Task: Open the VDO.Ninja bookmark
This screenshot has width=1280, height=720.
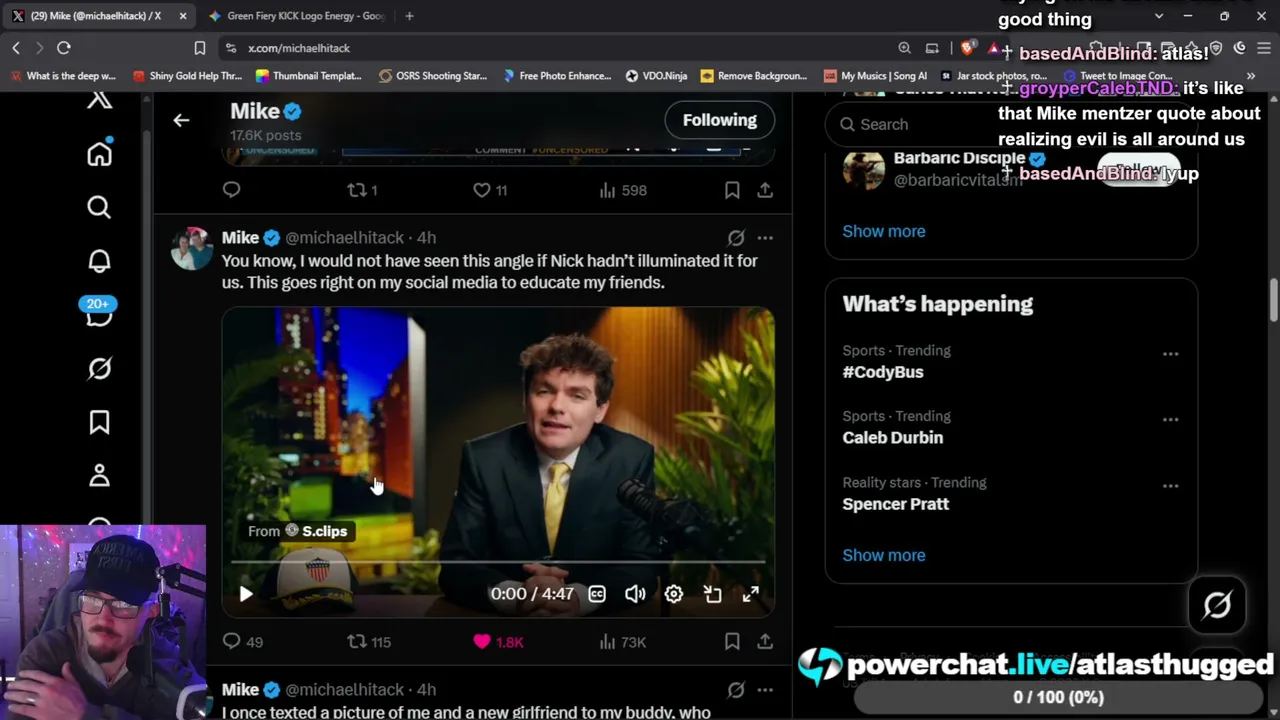Action: point(656,76)
